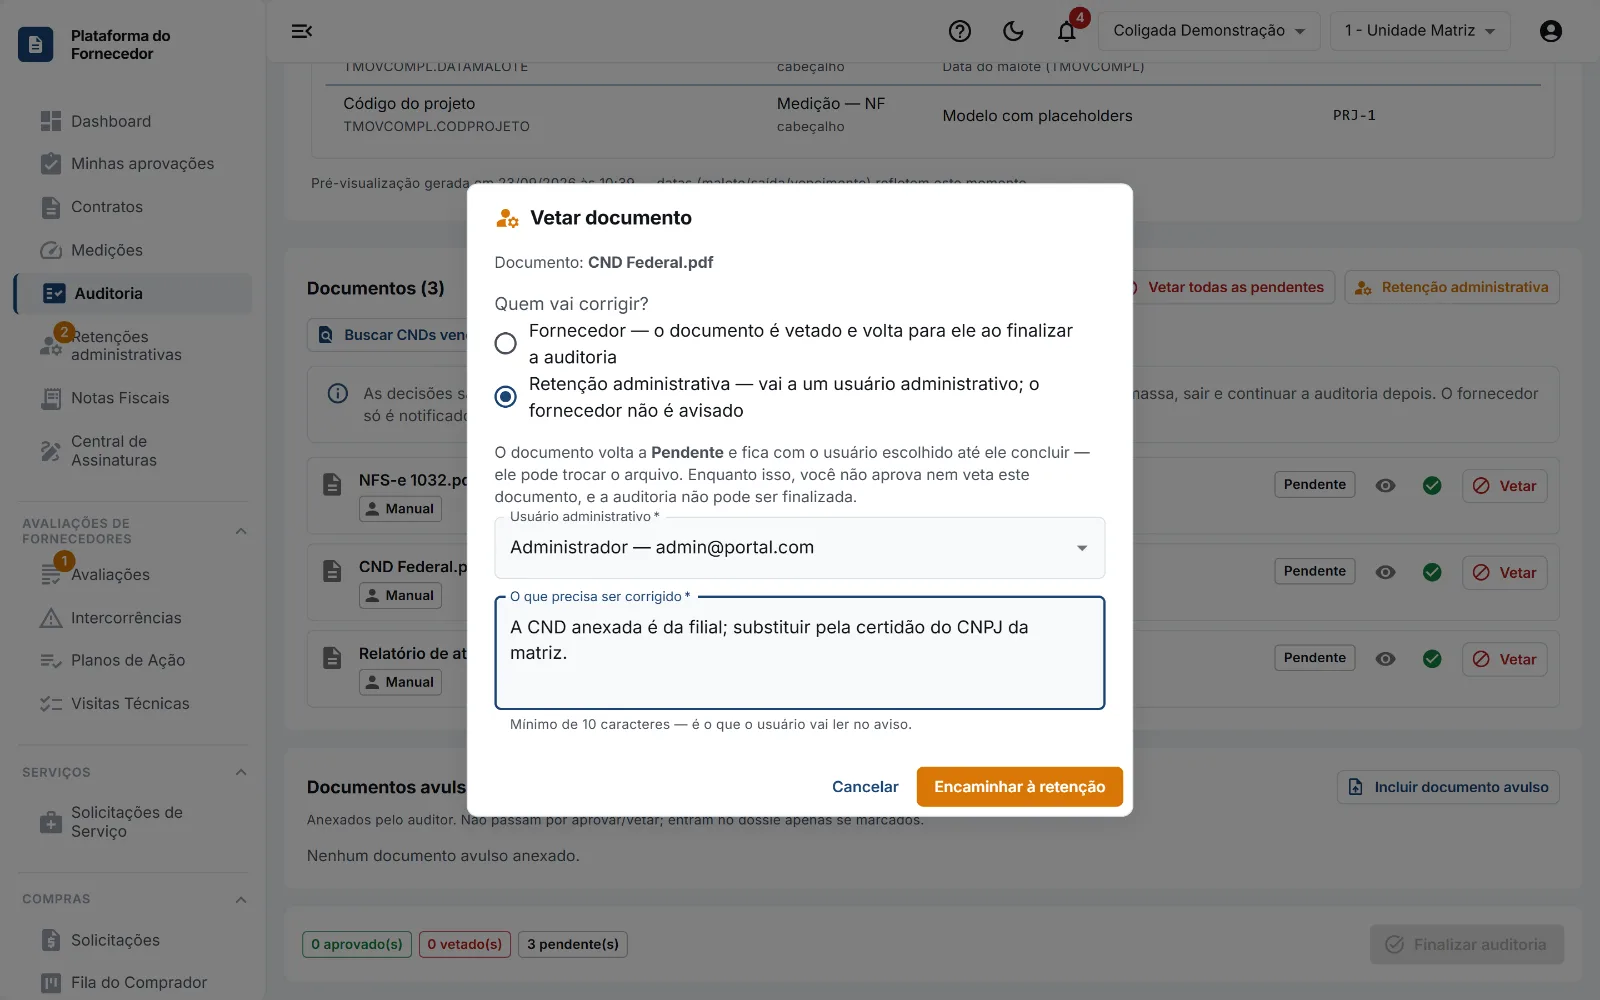Preview NFS-e 1032 document with eye icon
The height and width of the screenshot is (1000, 1600).
pos(1385,485)
